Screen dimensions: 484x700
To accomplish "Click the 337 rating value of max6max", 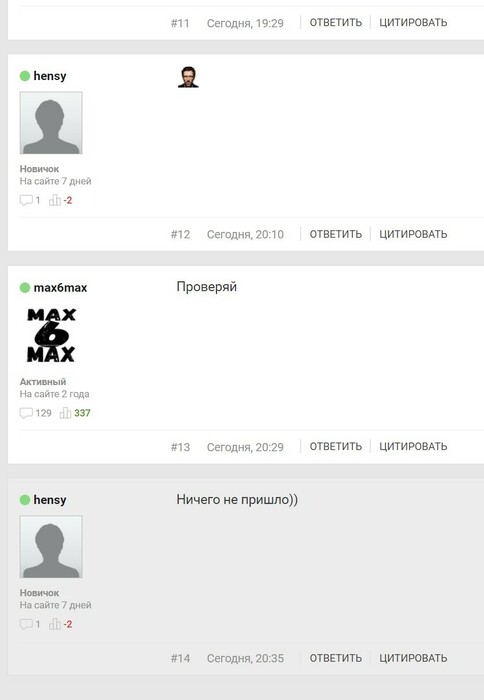I will pos(82,413).
